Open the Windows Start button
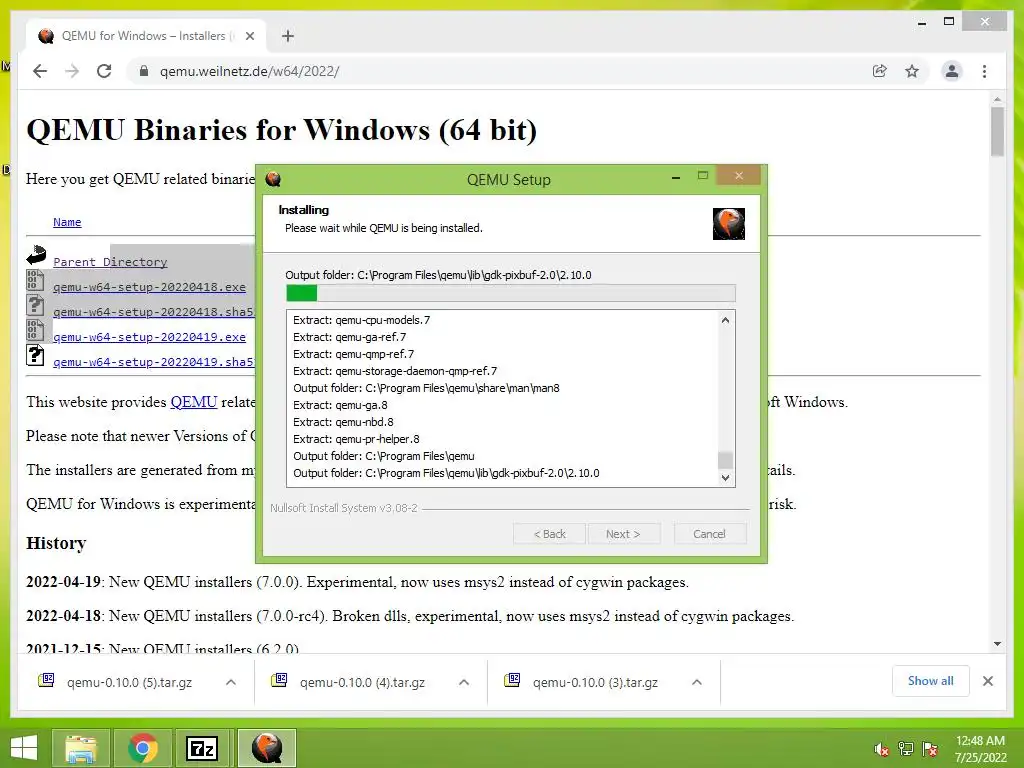Image resolution: width=1024 pixels, height=768 pixels. pyautogui.click(x=24, y=748)
